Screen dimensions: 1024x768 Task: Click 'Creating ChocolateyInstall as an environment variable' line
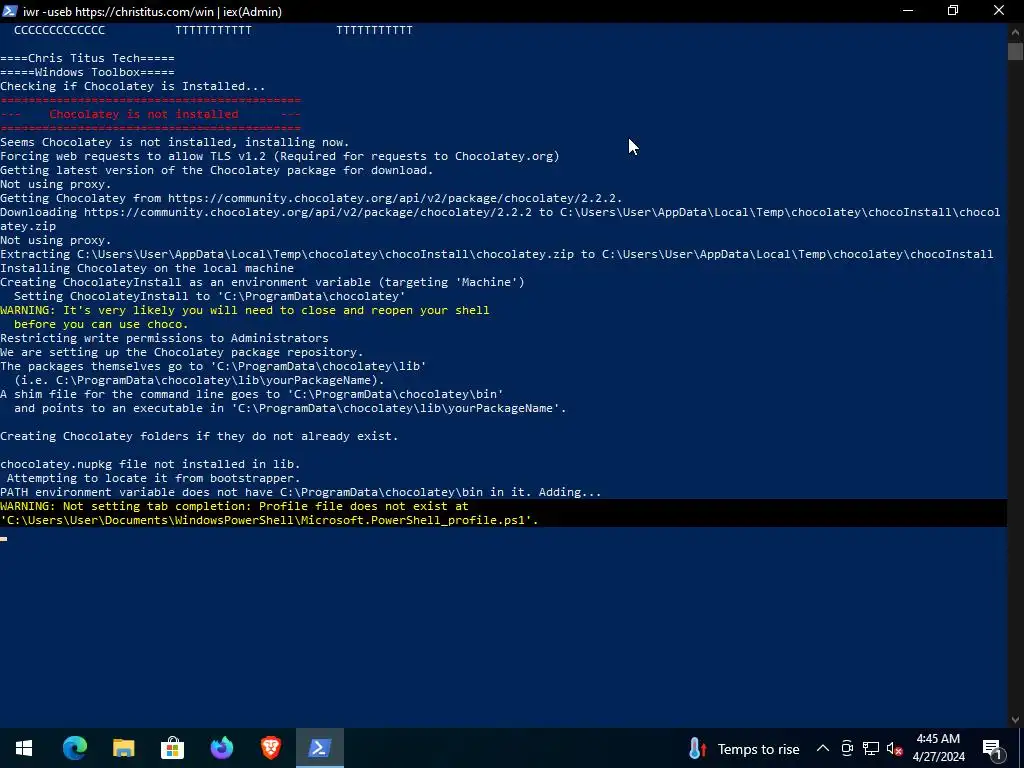click(x=262, y=282)
